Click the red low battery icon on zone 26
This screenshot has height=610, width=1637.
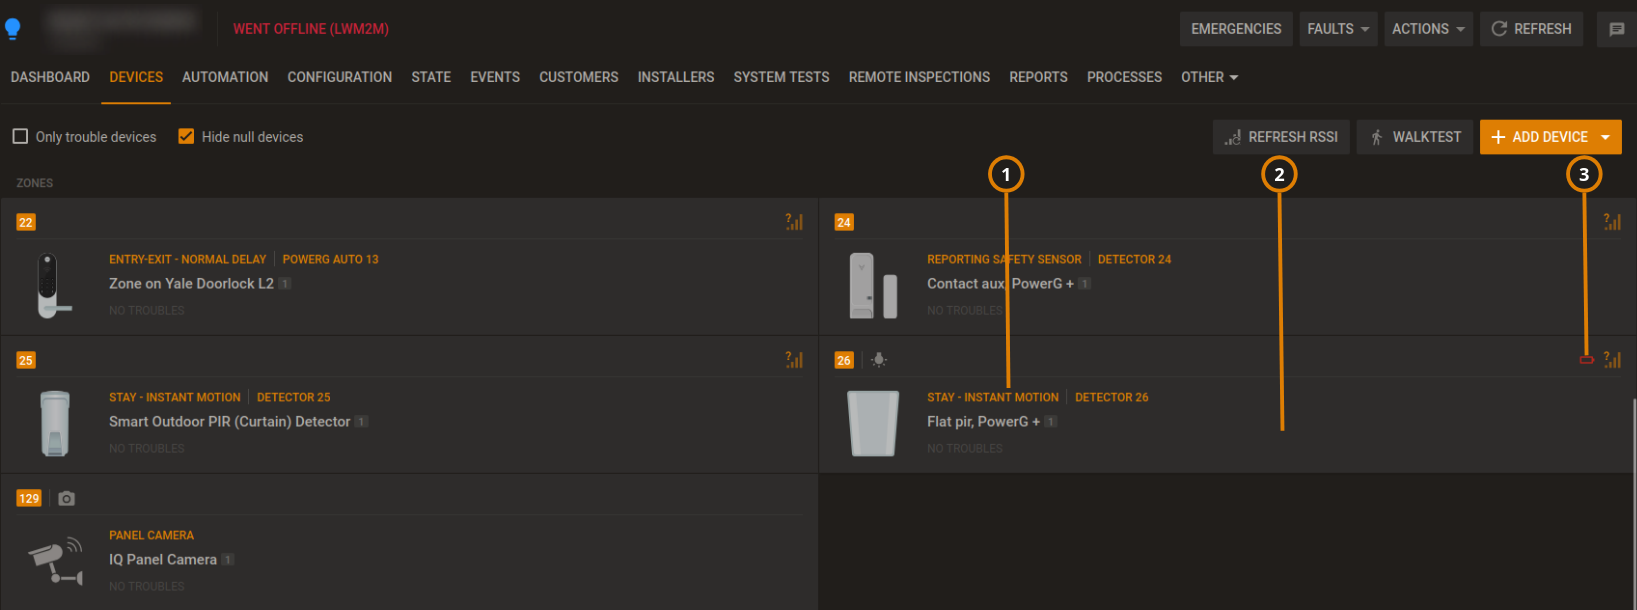(1586, 360)
